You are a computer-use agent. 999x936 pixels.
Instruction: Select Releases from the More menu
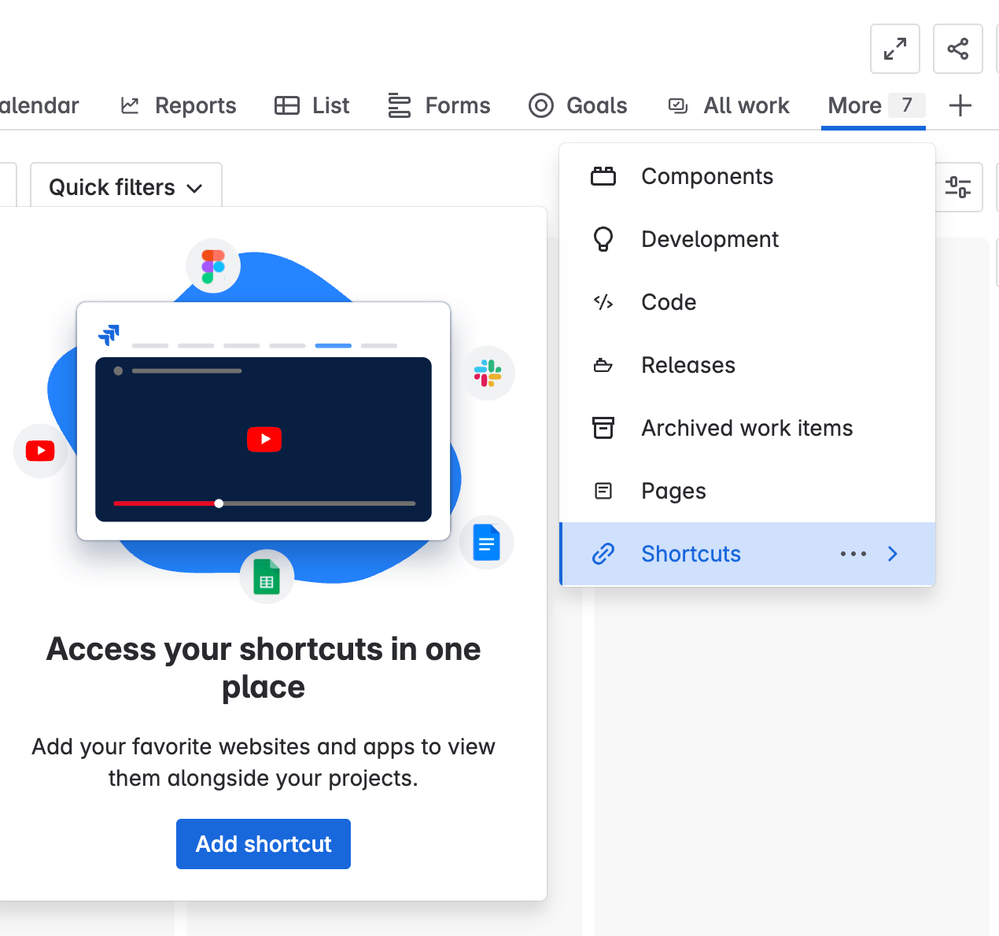click(747, 365)
